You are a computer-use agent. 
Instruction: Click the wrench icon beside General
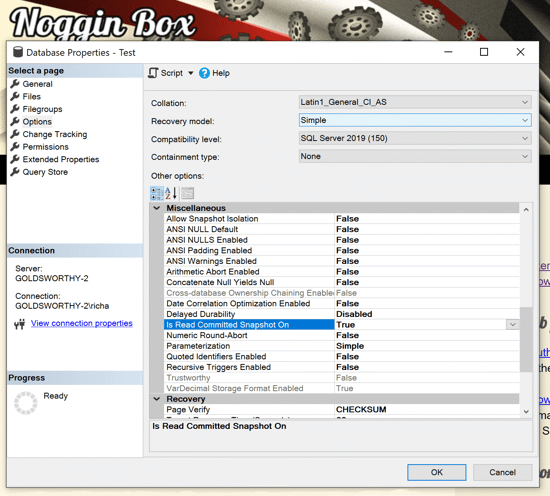pos(15,84)
